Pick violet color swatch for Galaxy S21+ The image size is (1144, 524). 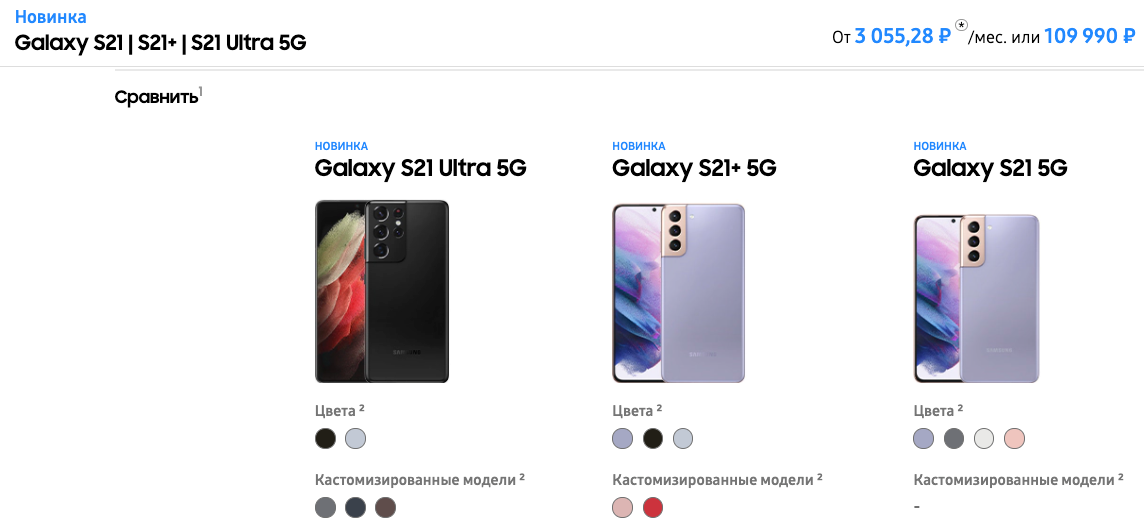click(623, 438)
